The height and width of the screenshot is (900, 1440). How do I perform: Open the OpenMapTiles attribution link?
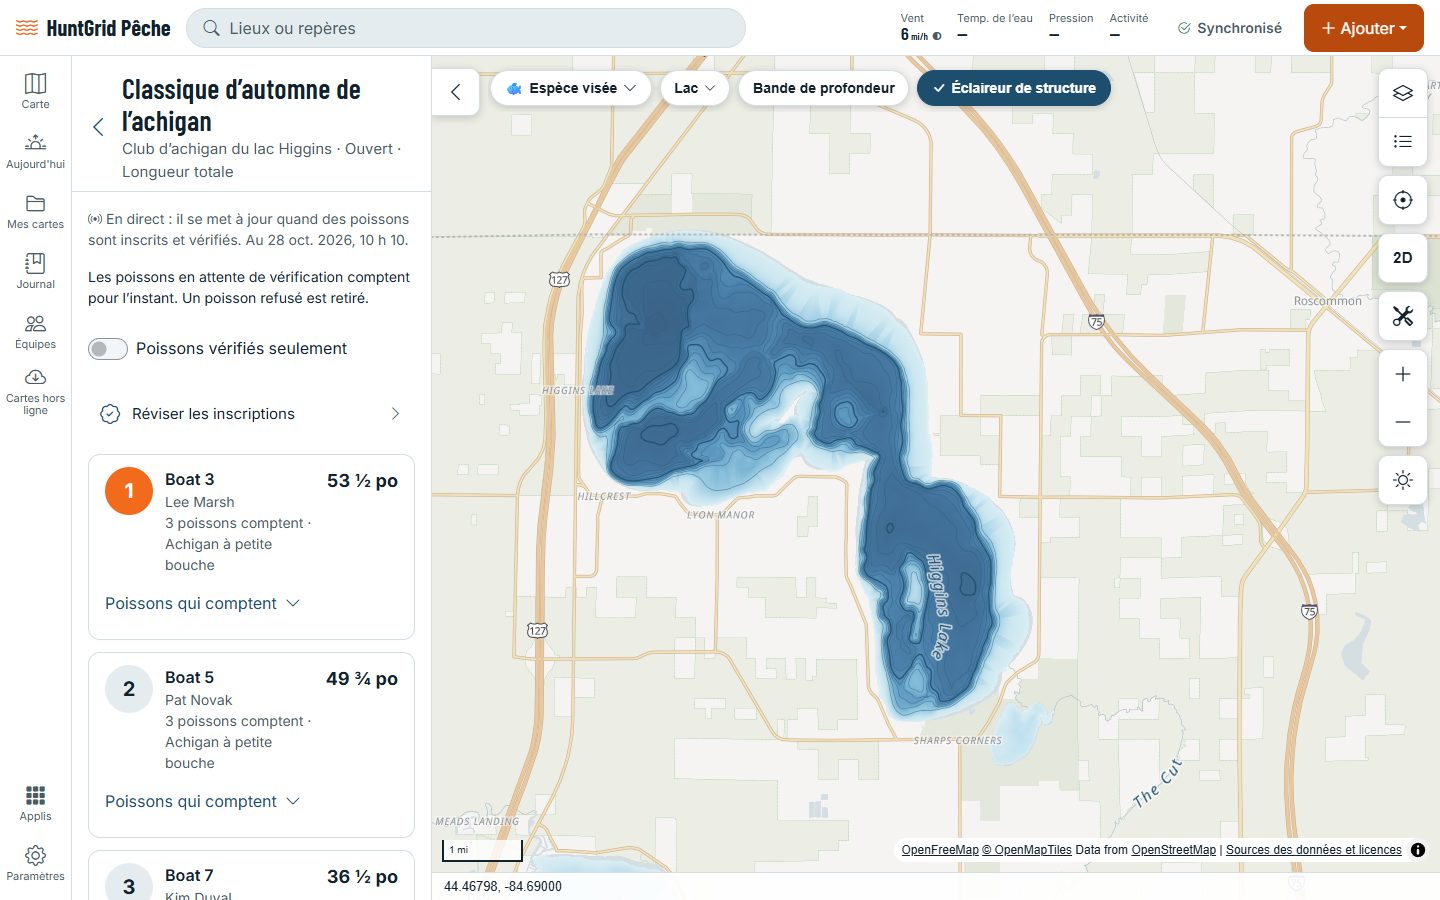[x=1027, y=850]
